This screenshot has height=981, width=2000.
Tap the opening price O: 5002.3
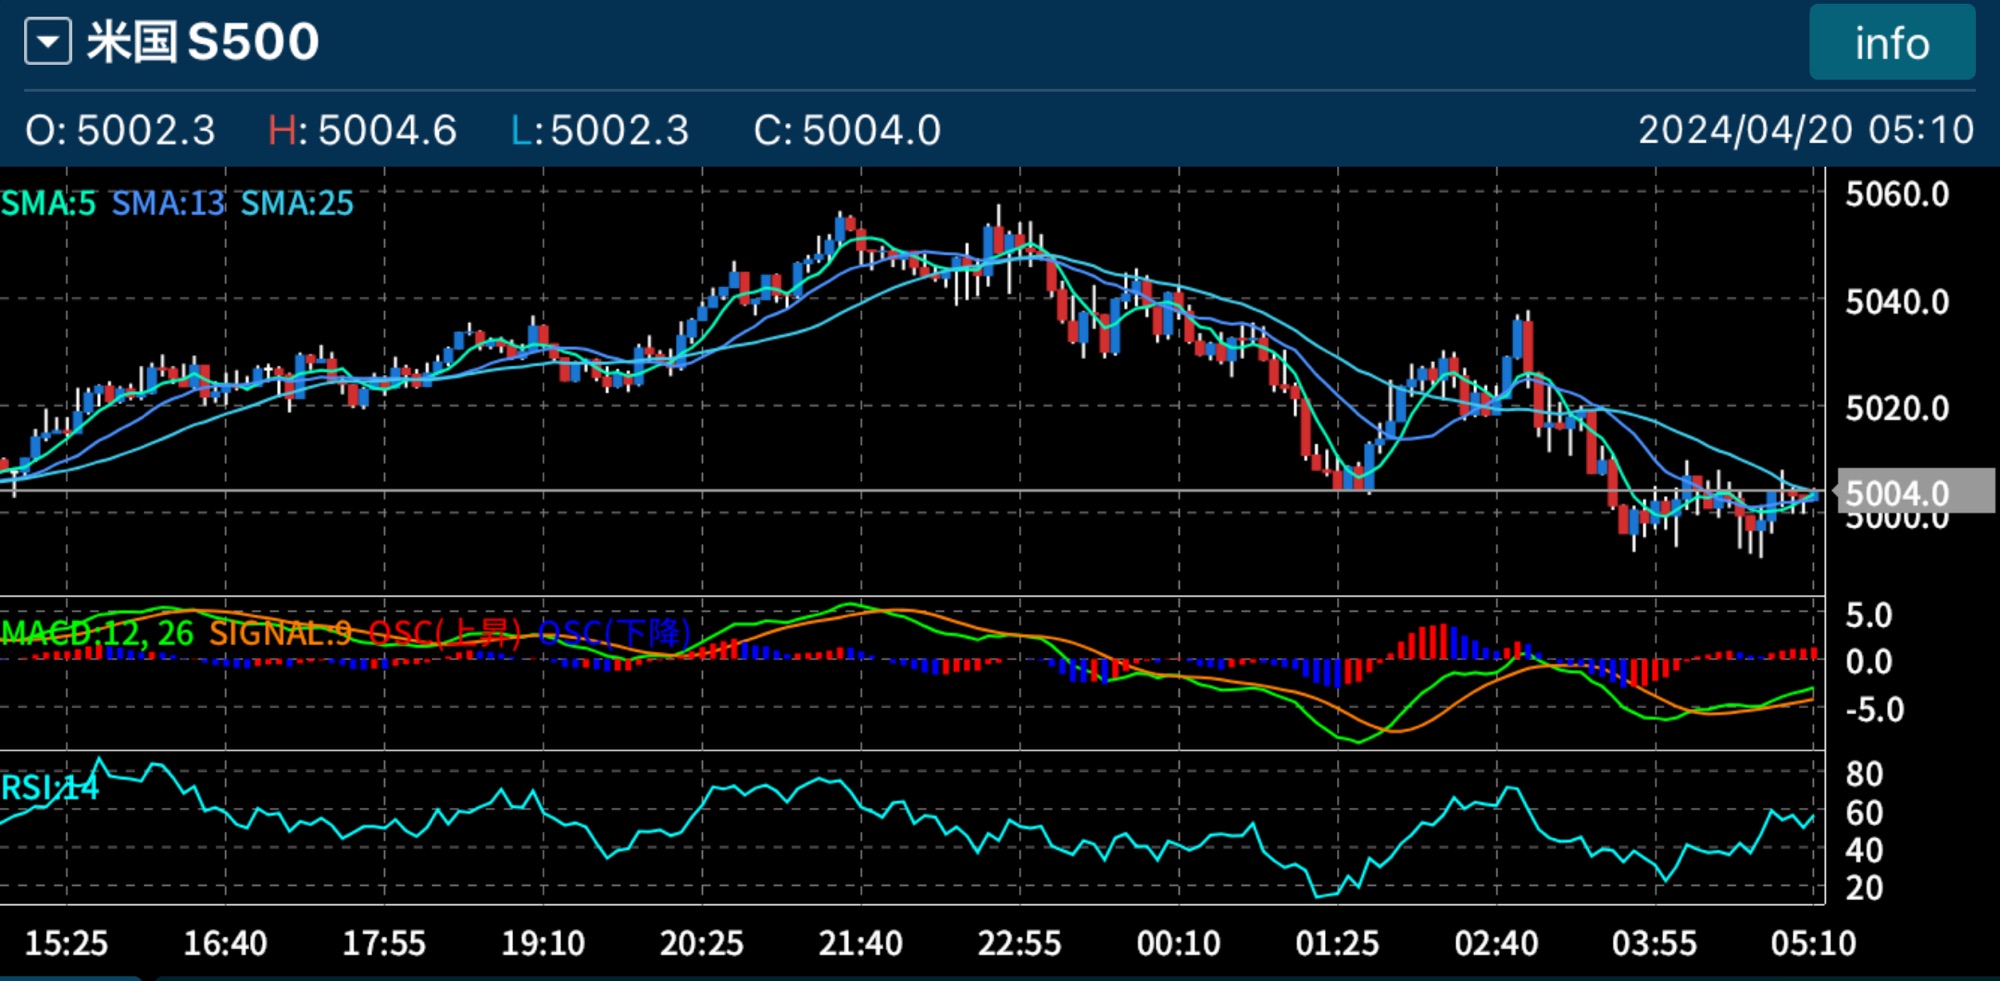(120, 130)
